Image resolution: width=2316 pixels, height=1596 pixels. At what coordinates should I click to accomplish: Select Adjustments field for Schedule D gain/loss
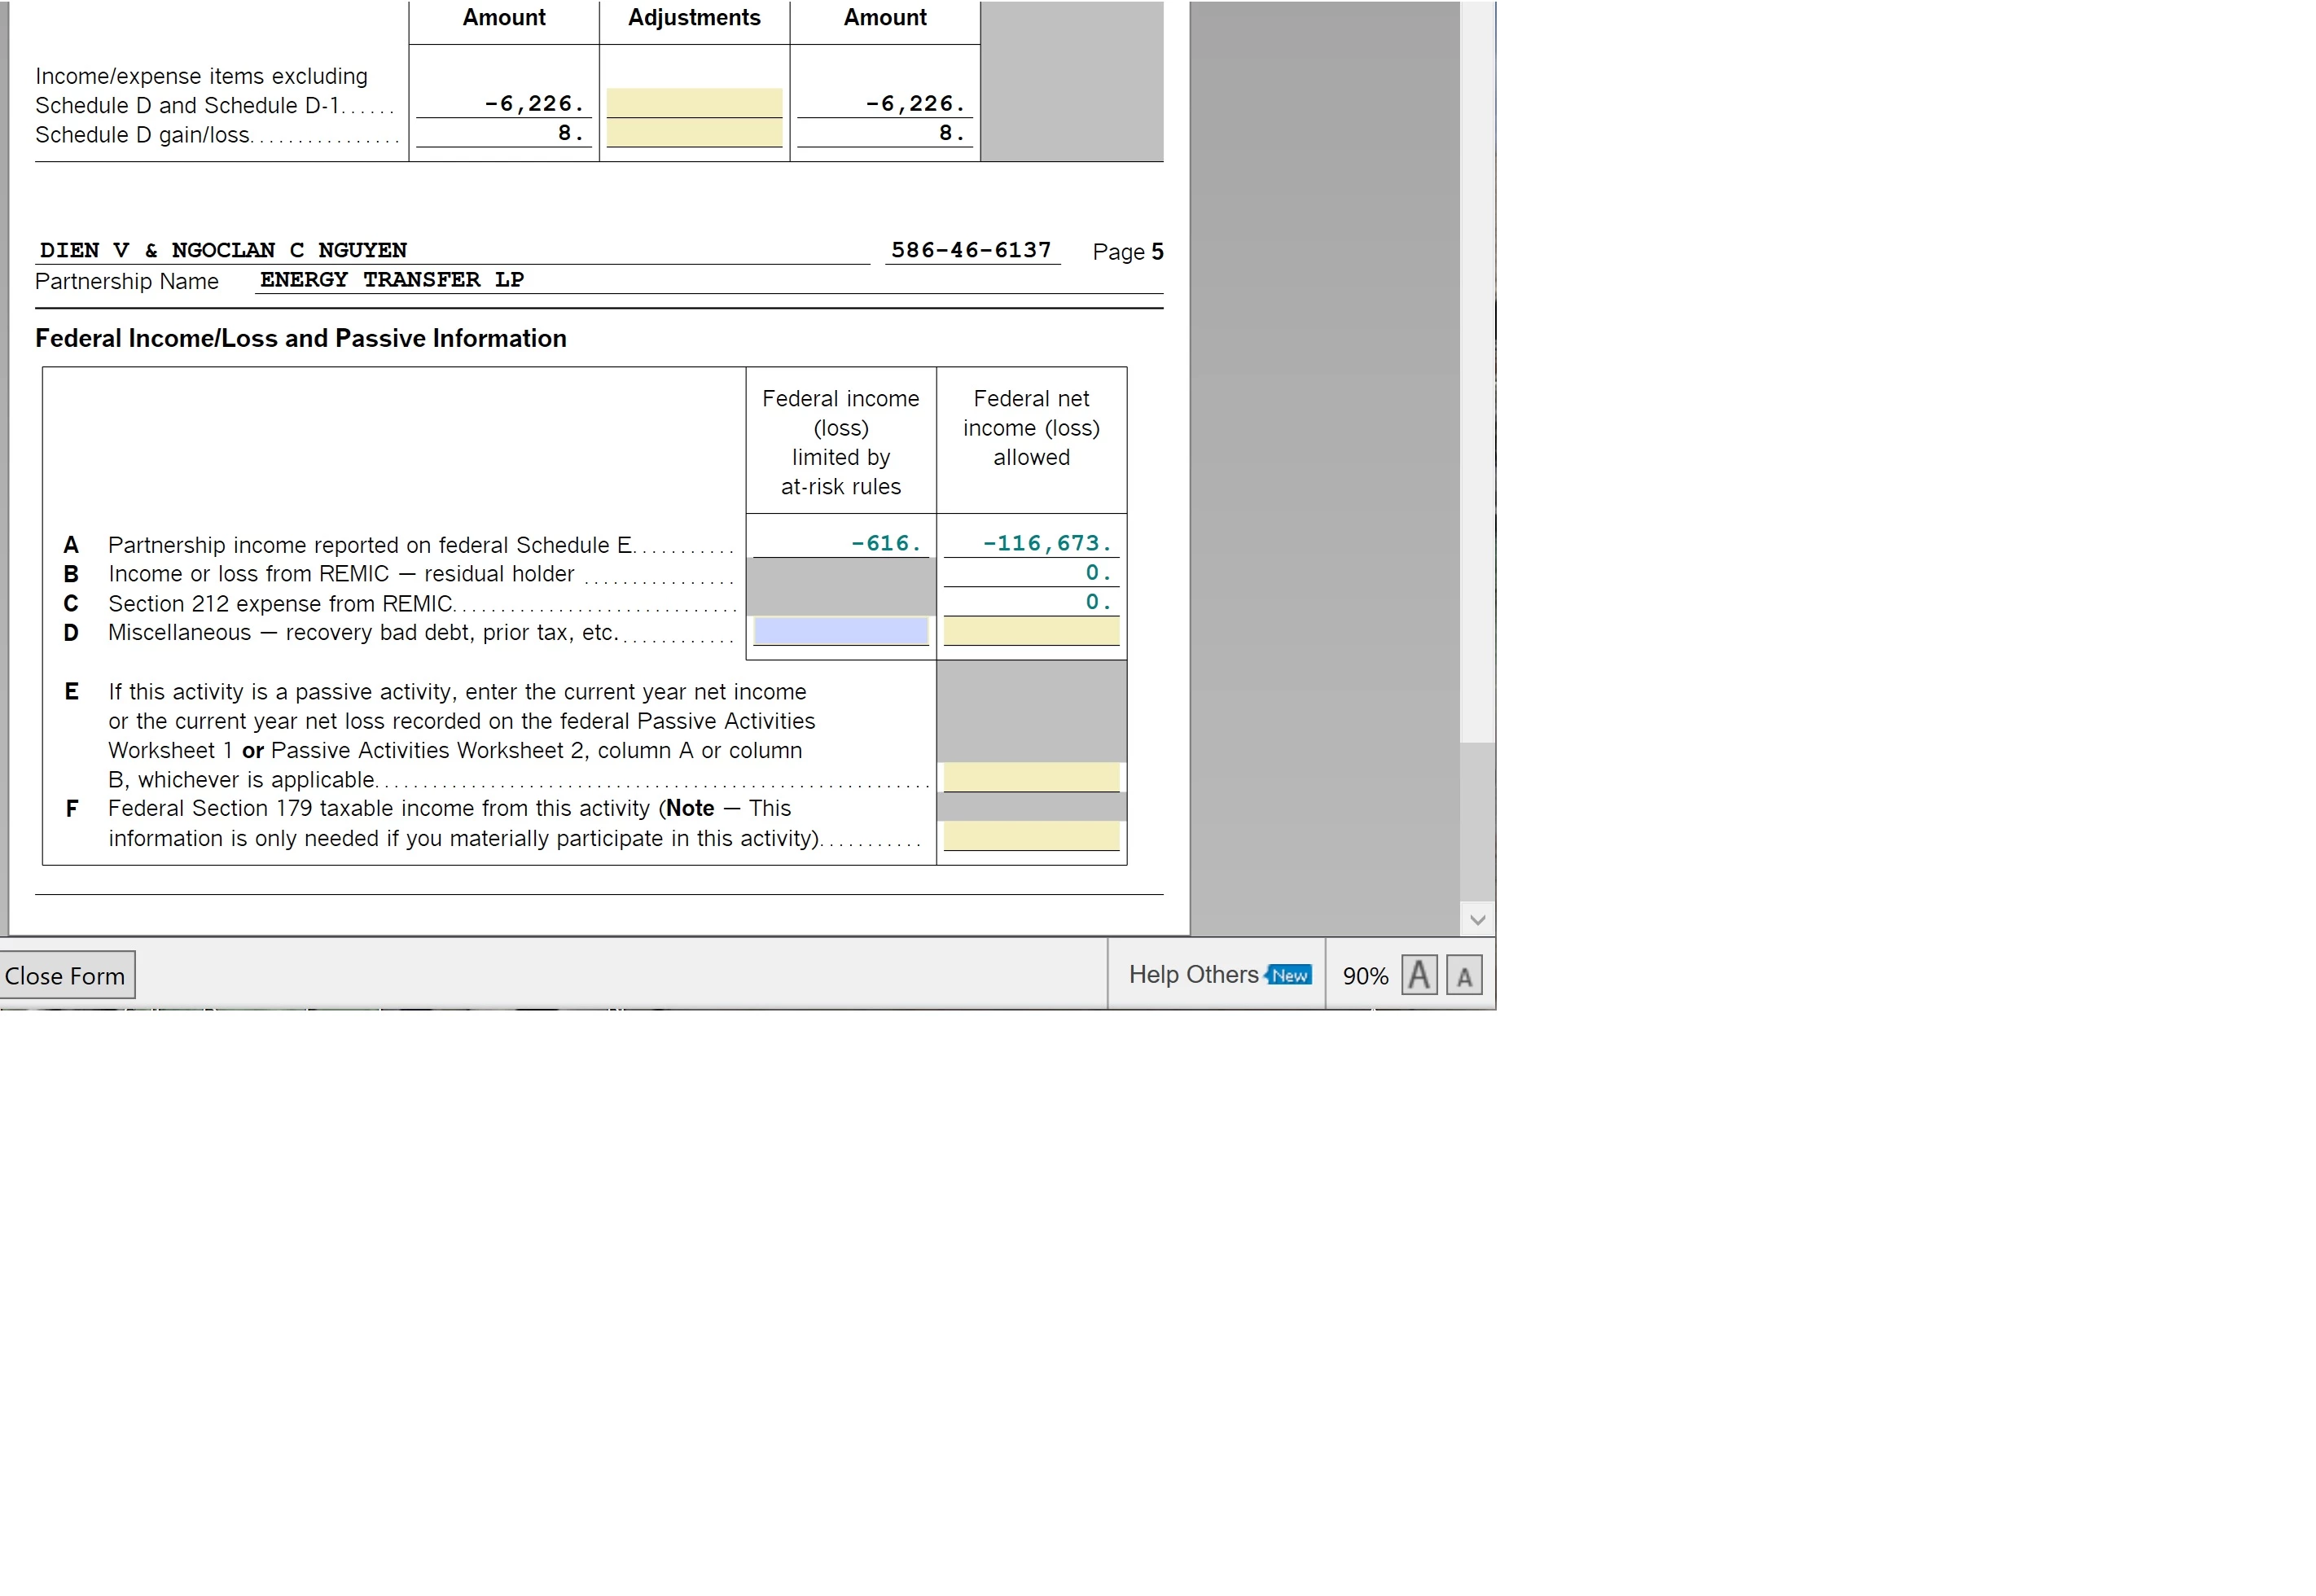tap(694, 133)
